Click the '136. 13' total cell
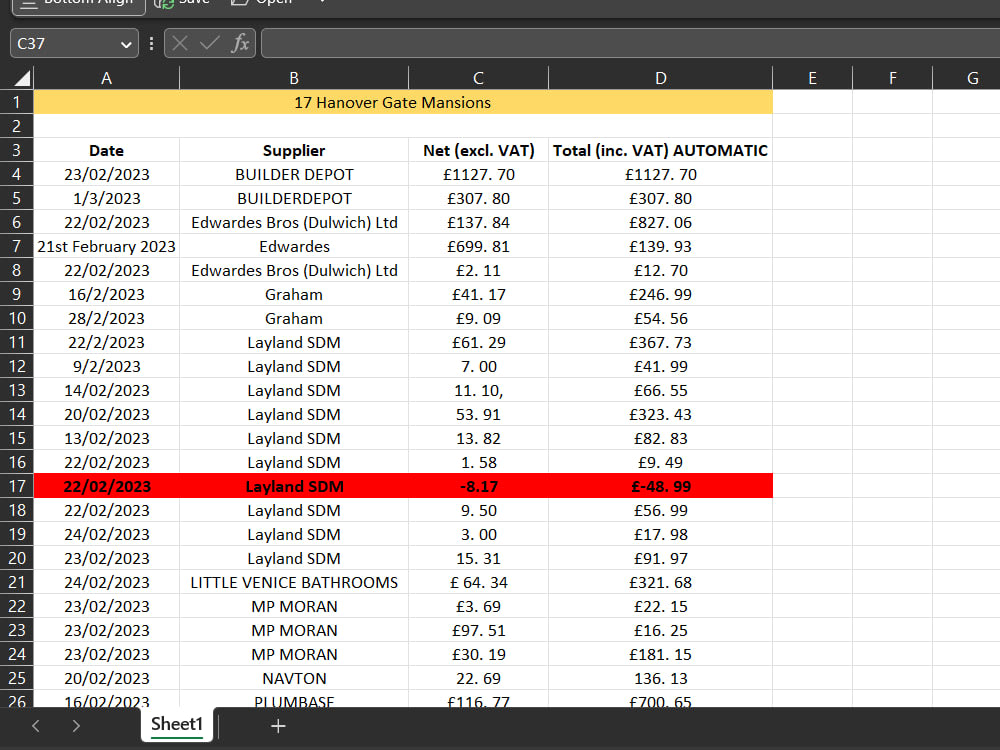Viewport: 1000px width, 750px height. (x=661, y=678)
